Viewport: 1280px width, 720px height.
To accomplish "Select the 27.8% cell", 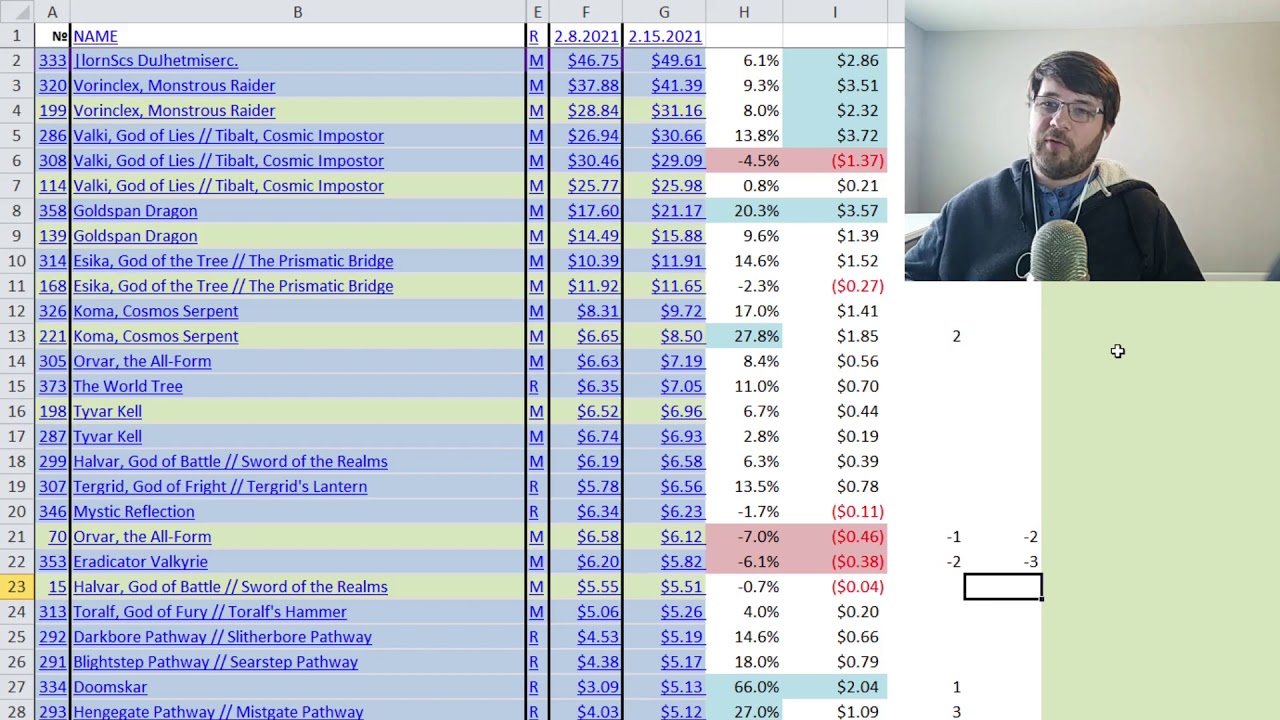I will tap(744, 336).
